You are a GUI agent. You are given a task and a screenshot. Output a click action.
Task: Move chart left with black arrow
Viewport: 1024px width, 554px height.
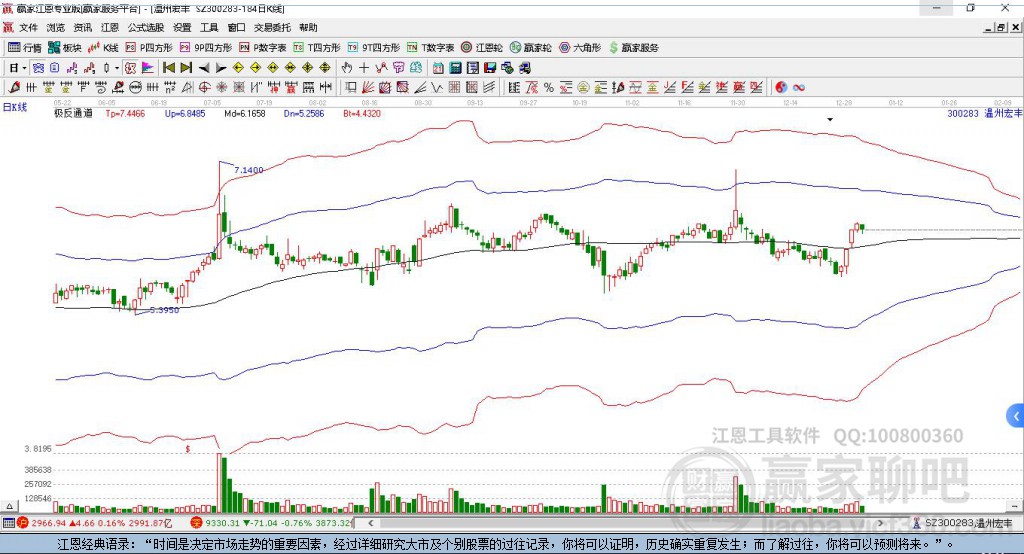[x=204, y=68]
